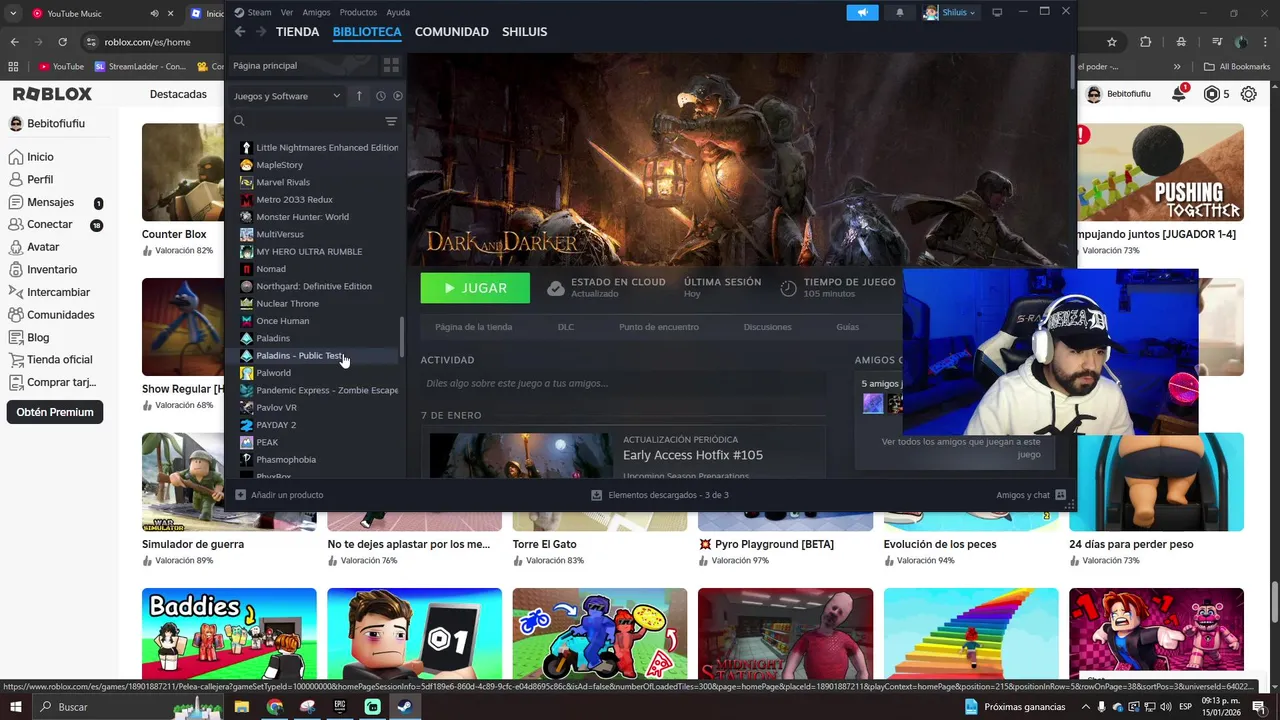Click Añadir un producto button
This screenshot has width=1280, height=720.
279,495
